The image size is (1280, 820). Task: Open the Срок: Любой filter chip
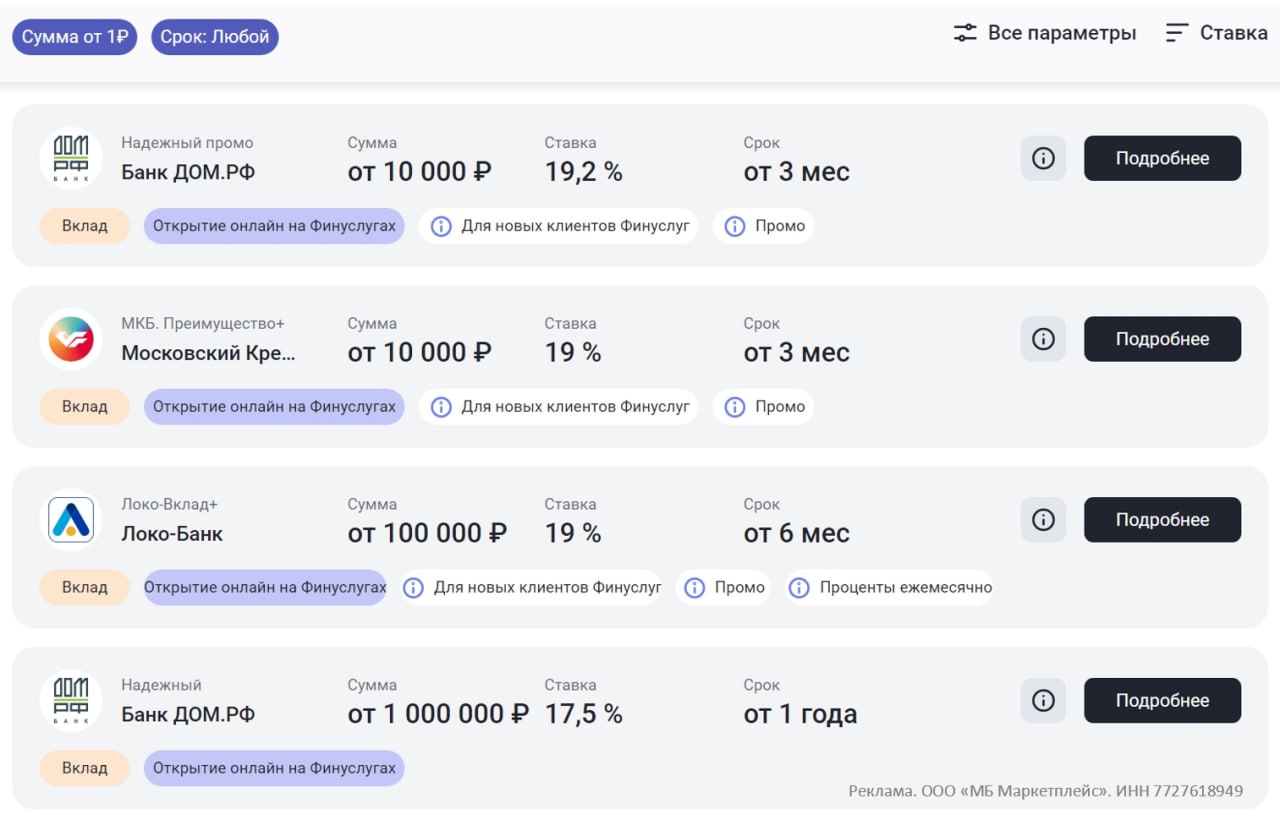(215, 37)
